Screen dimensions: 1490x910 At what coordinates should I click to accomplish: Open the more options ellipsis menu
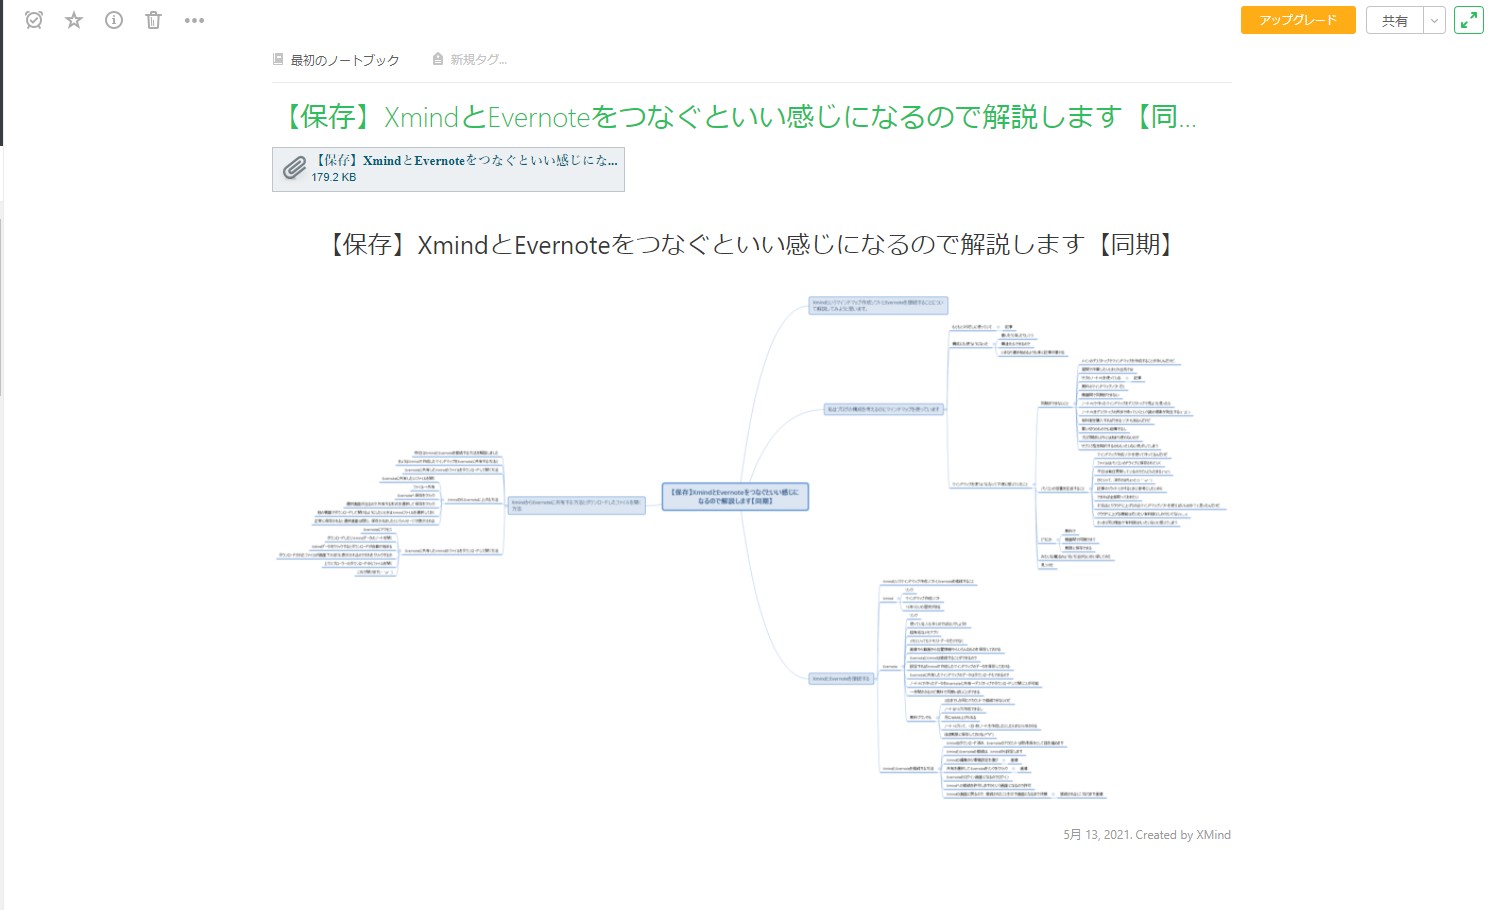[x=194, y=20]
